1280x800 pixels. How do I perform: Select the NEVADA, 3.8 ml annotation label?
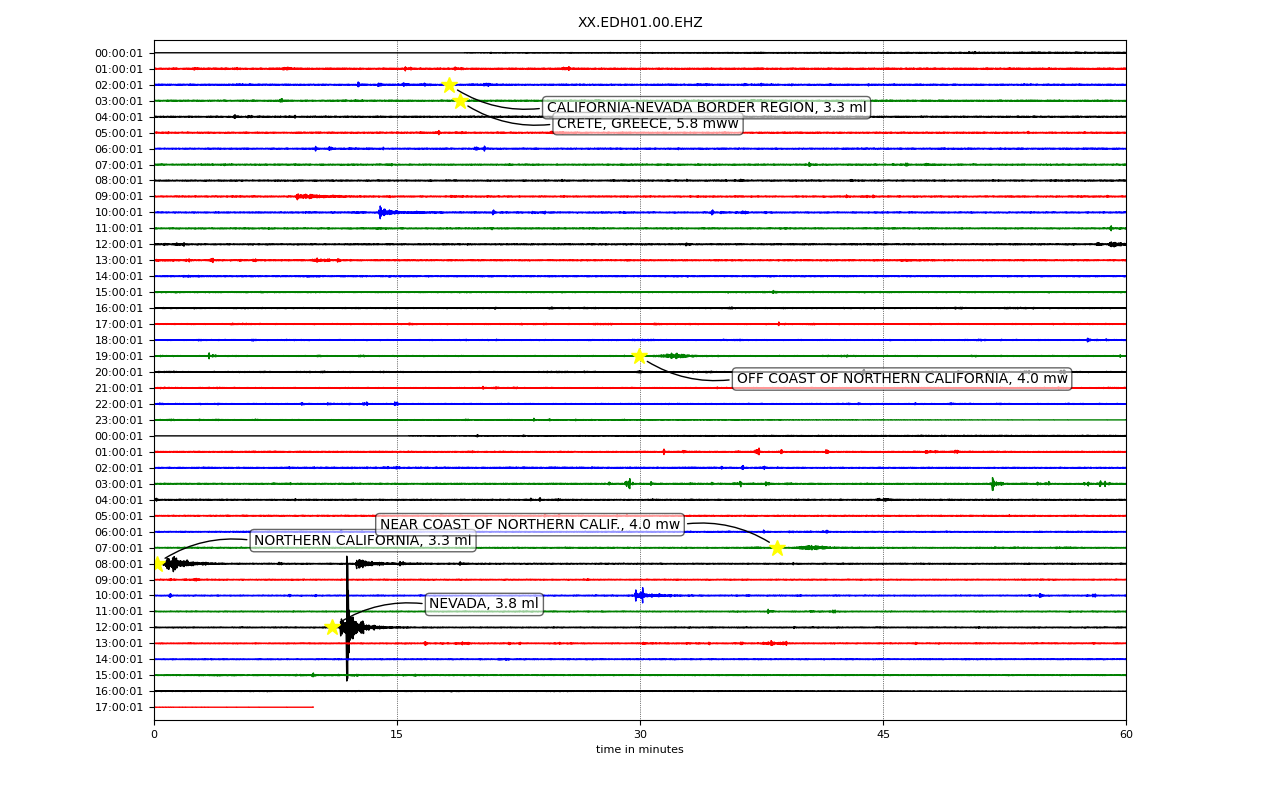pyautogui.click(x=484, y=603)
